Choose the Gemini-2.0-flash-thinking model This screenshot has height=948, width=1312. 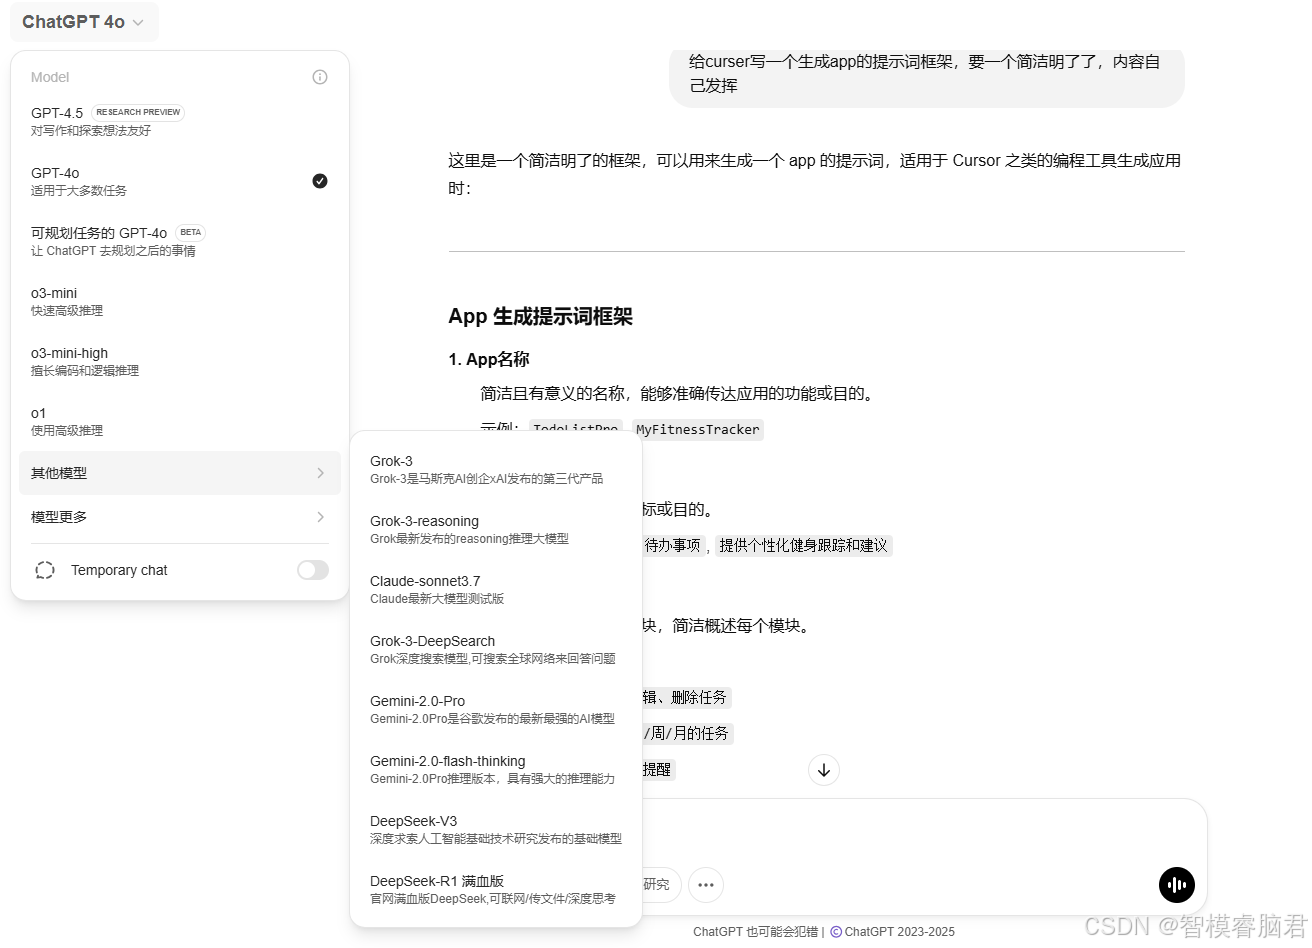[x=496, y=769]
